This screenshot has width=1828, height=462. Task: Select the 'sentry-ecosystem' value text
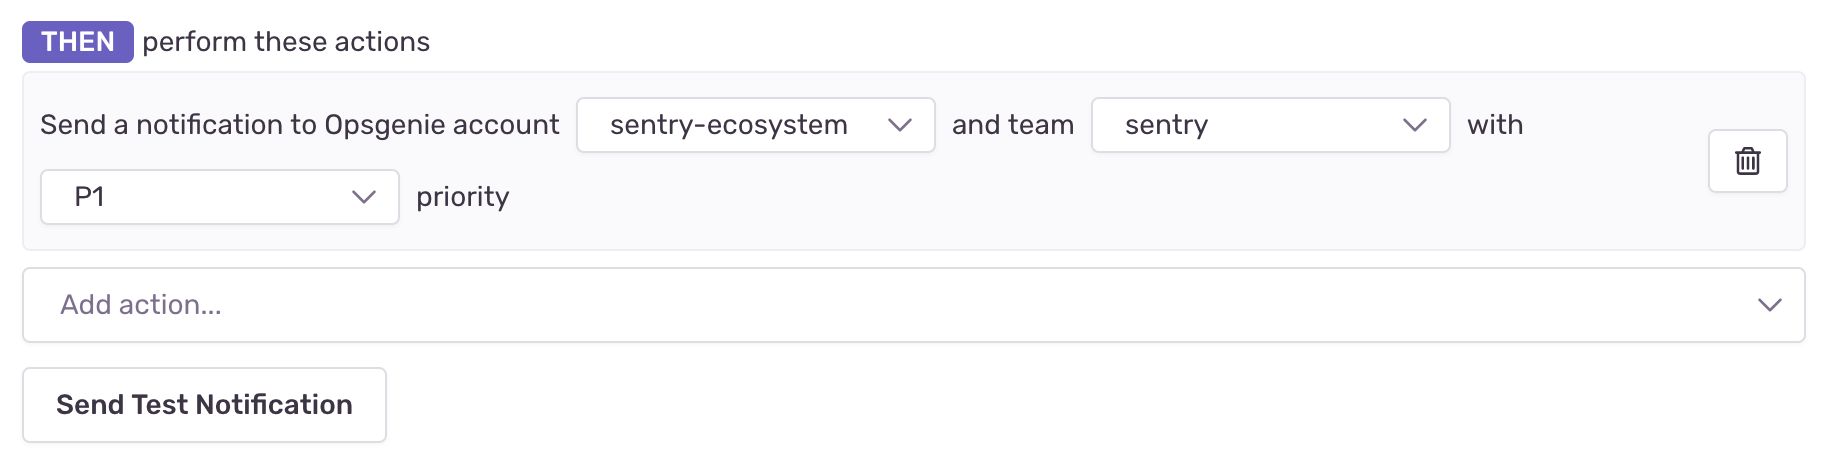point(729,125)
